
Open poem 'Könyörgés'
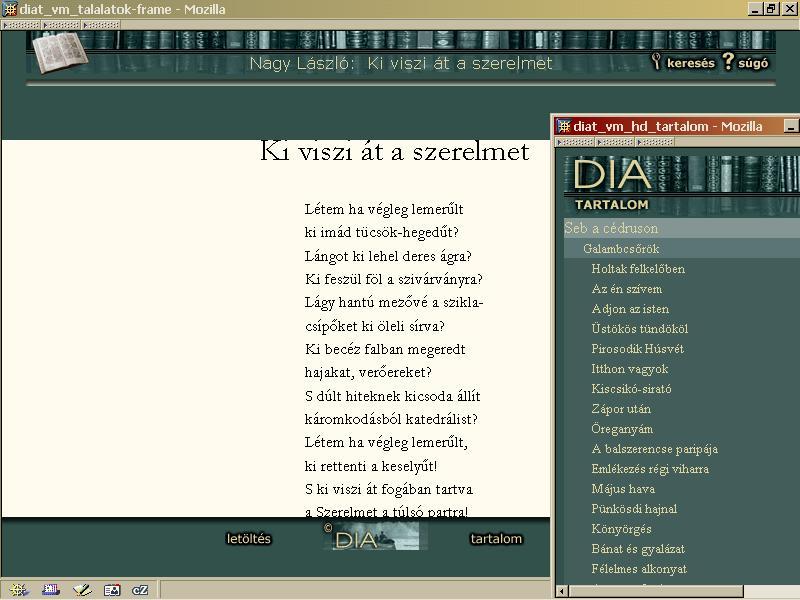[x=621, y=529]
